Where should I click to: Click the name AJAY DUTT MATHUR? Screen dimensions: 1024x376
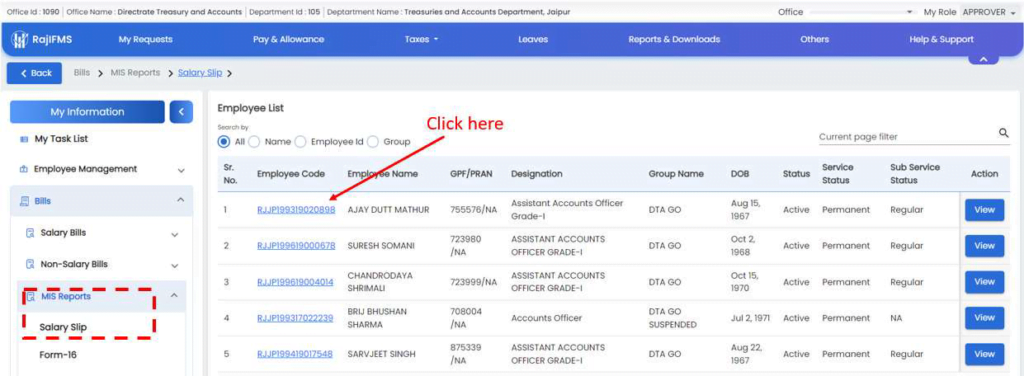point(389,210)
